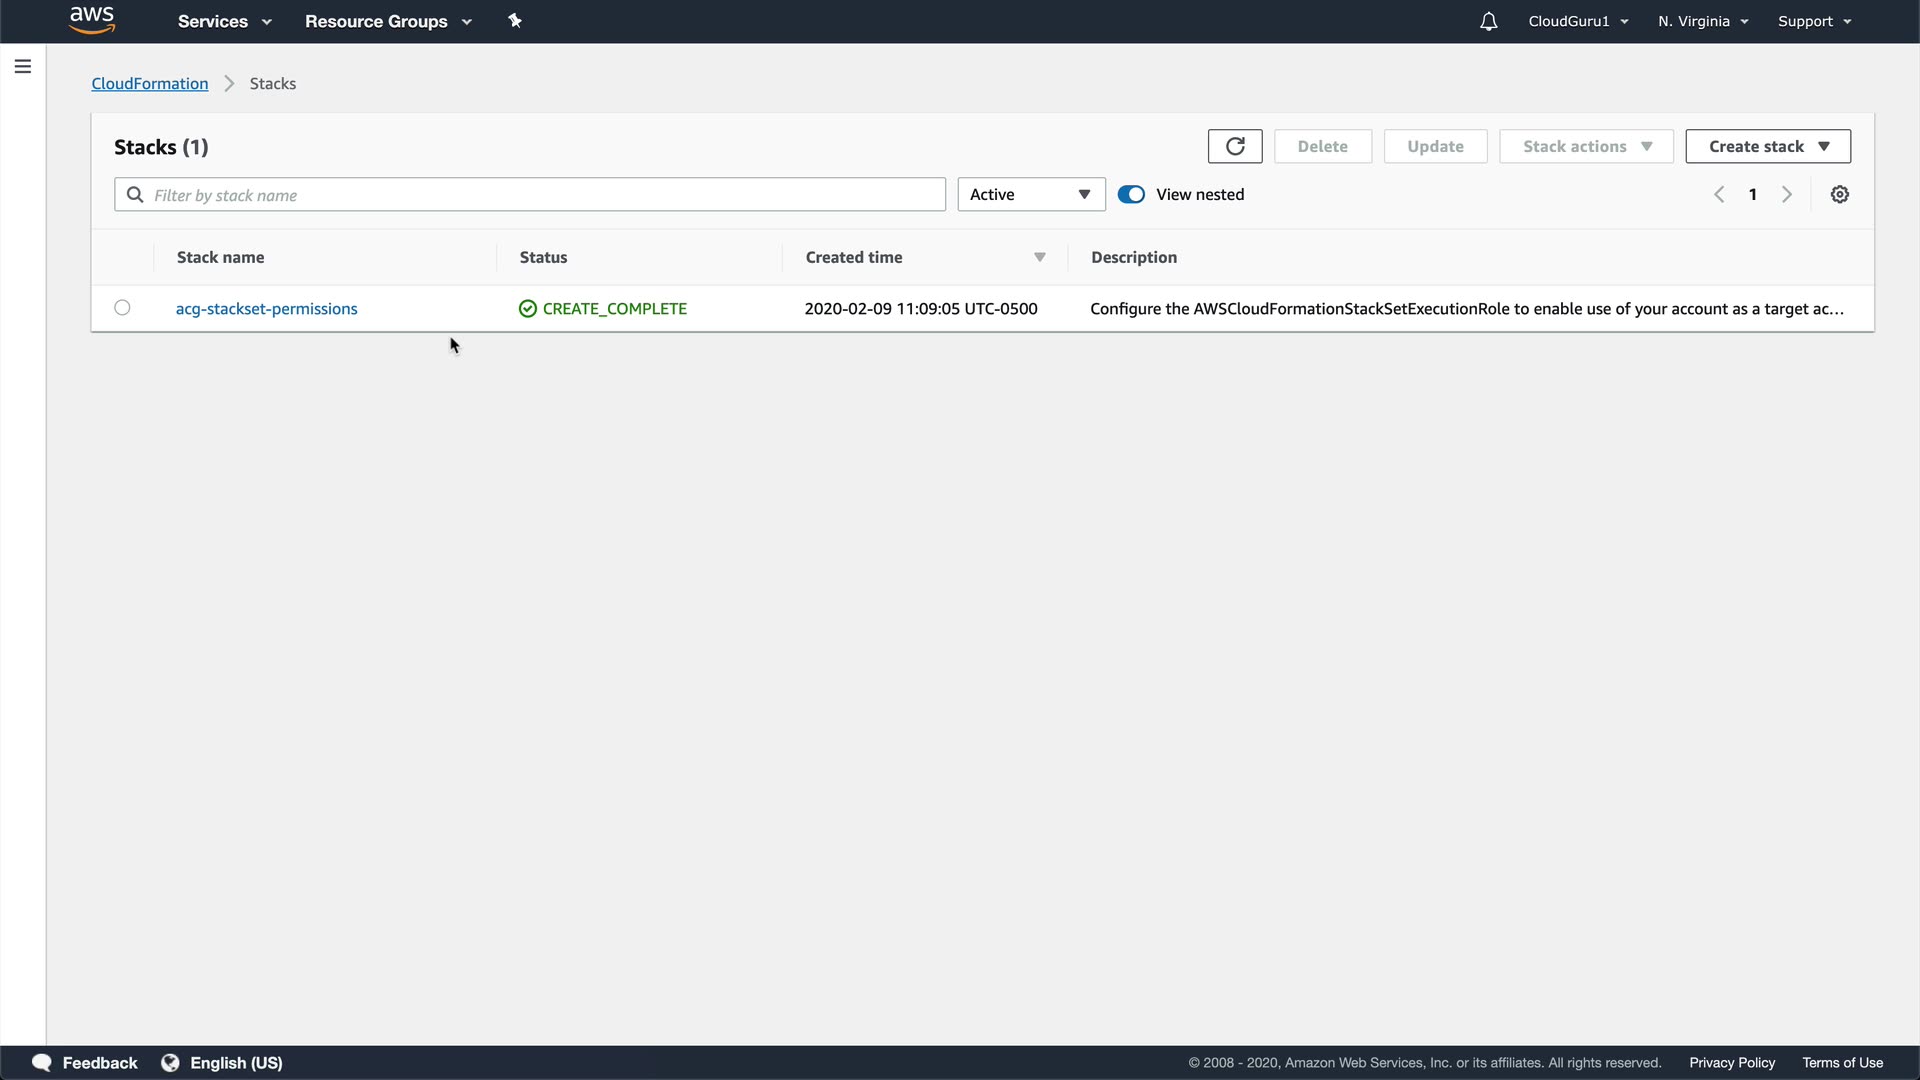Toggle the View nested switch
This screenshot has height=1080, width=1920.
[x=1131, y=195]
